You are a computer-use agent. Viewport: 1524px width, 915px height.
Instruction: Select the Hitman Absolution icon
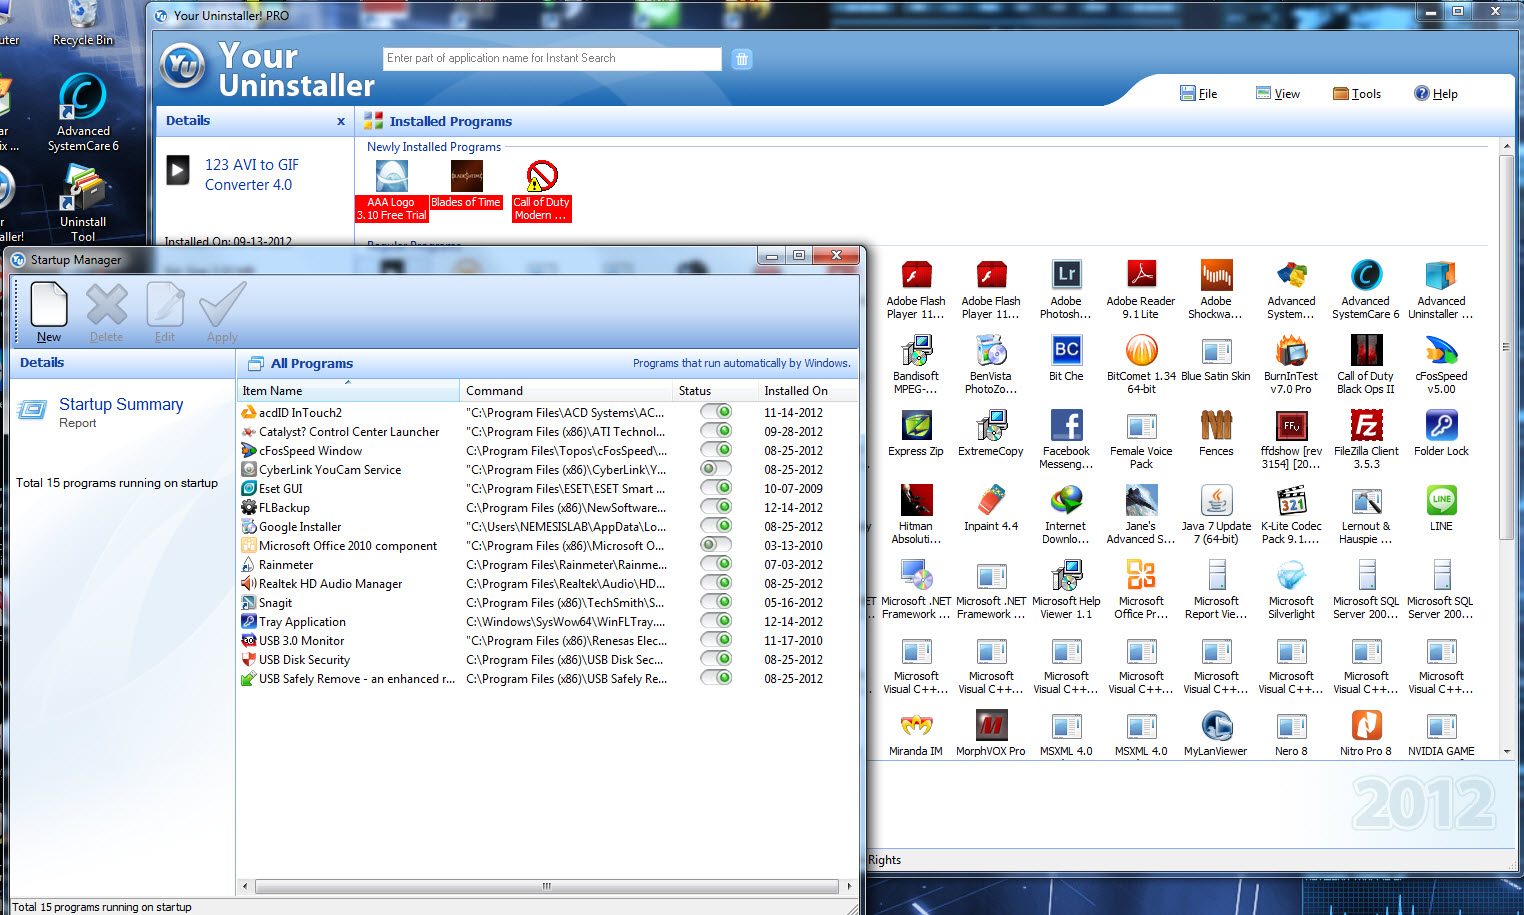coord(916,499)
